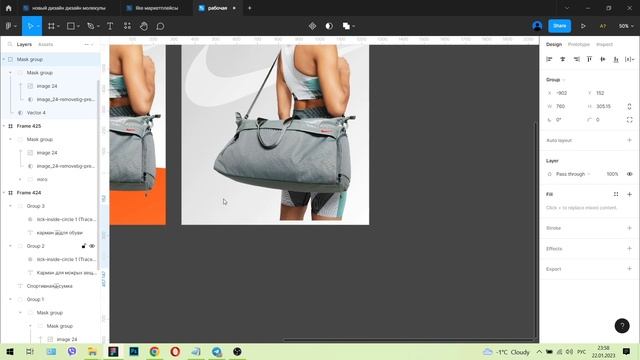Open the Pass through blend mode dropdown
The height and width of the screenshot is (360, 640).
[x=573, y=174]
